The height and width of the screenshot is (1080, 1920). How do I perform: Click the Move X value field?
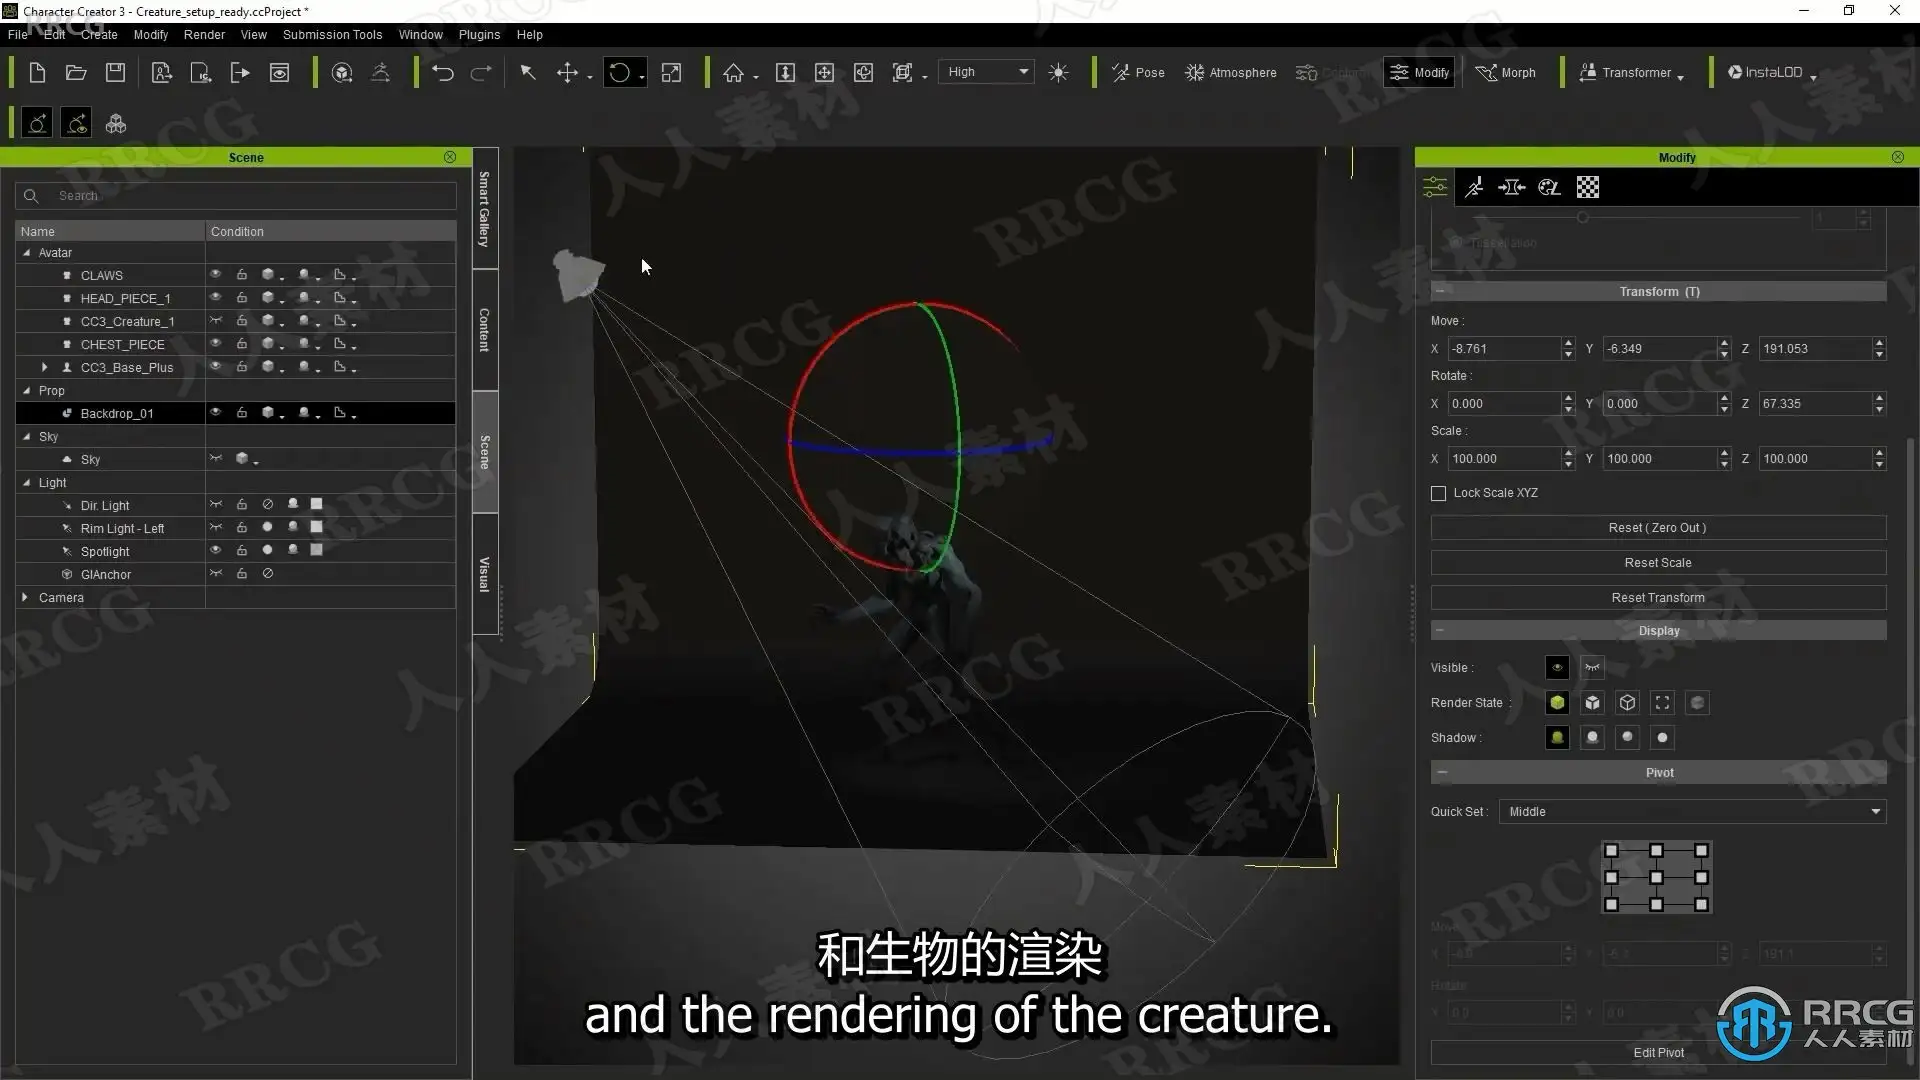[1505, 348]
